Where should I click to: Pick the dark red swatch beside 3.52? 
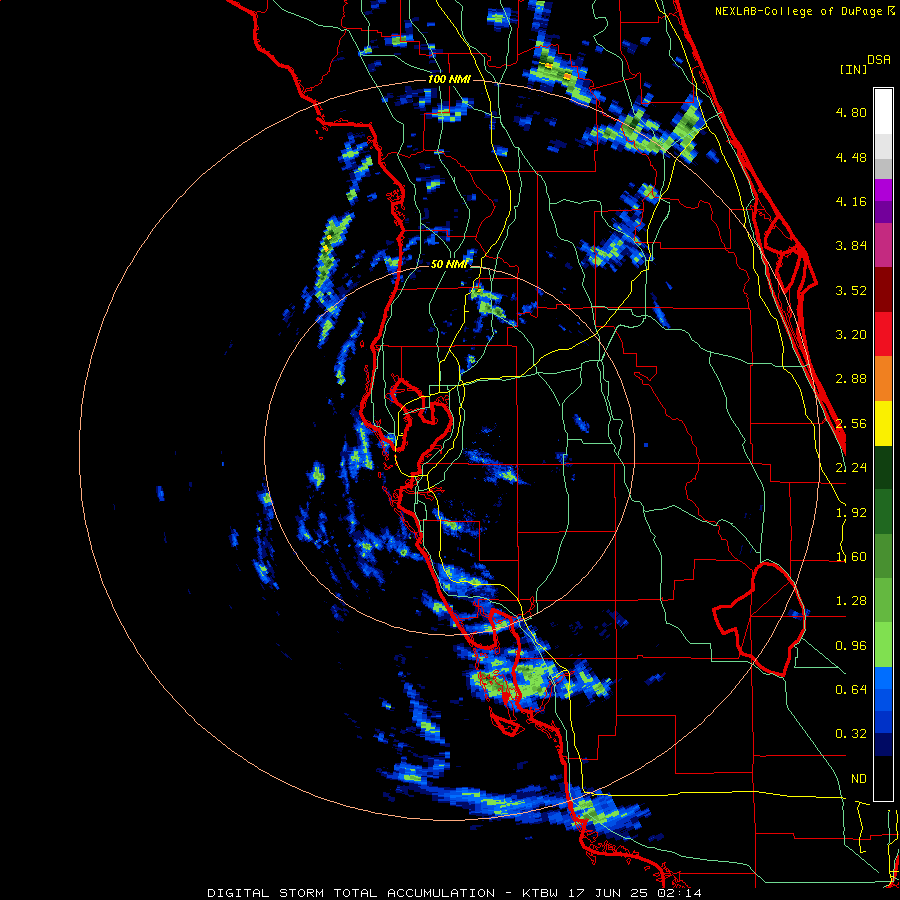click(883, 290)
